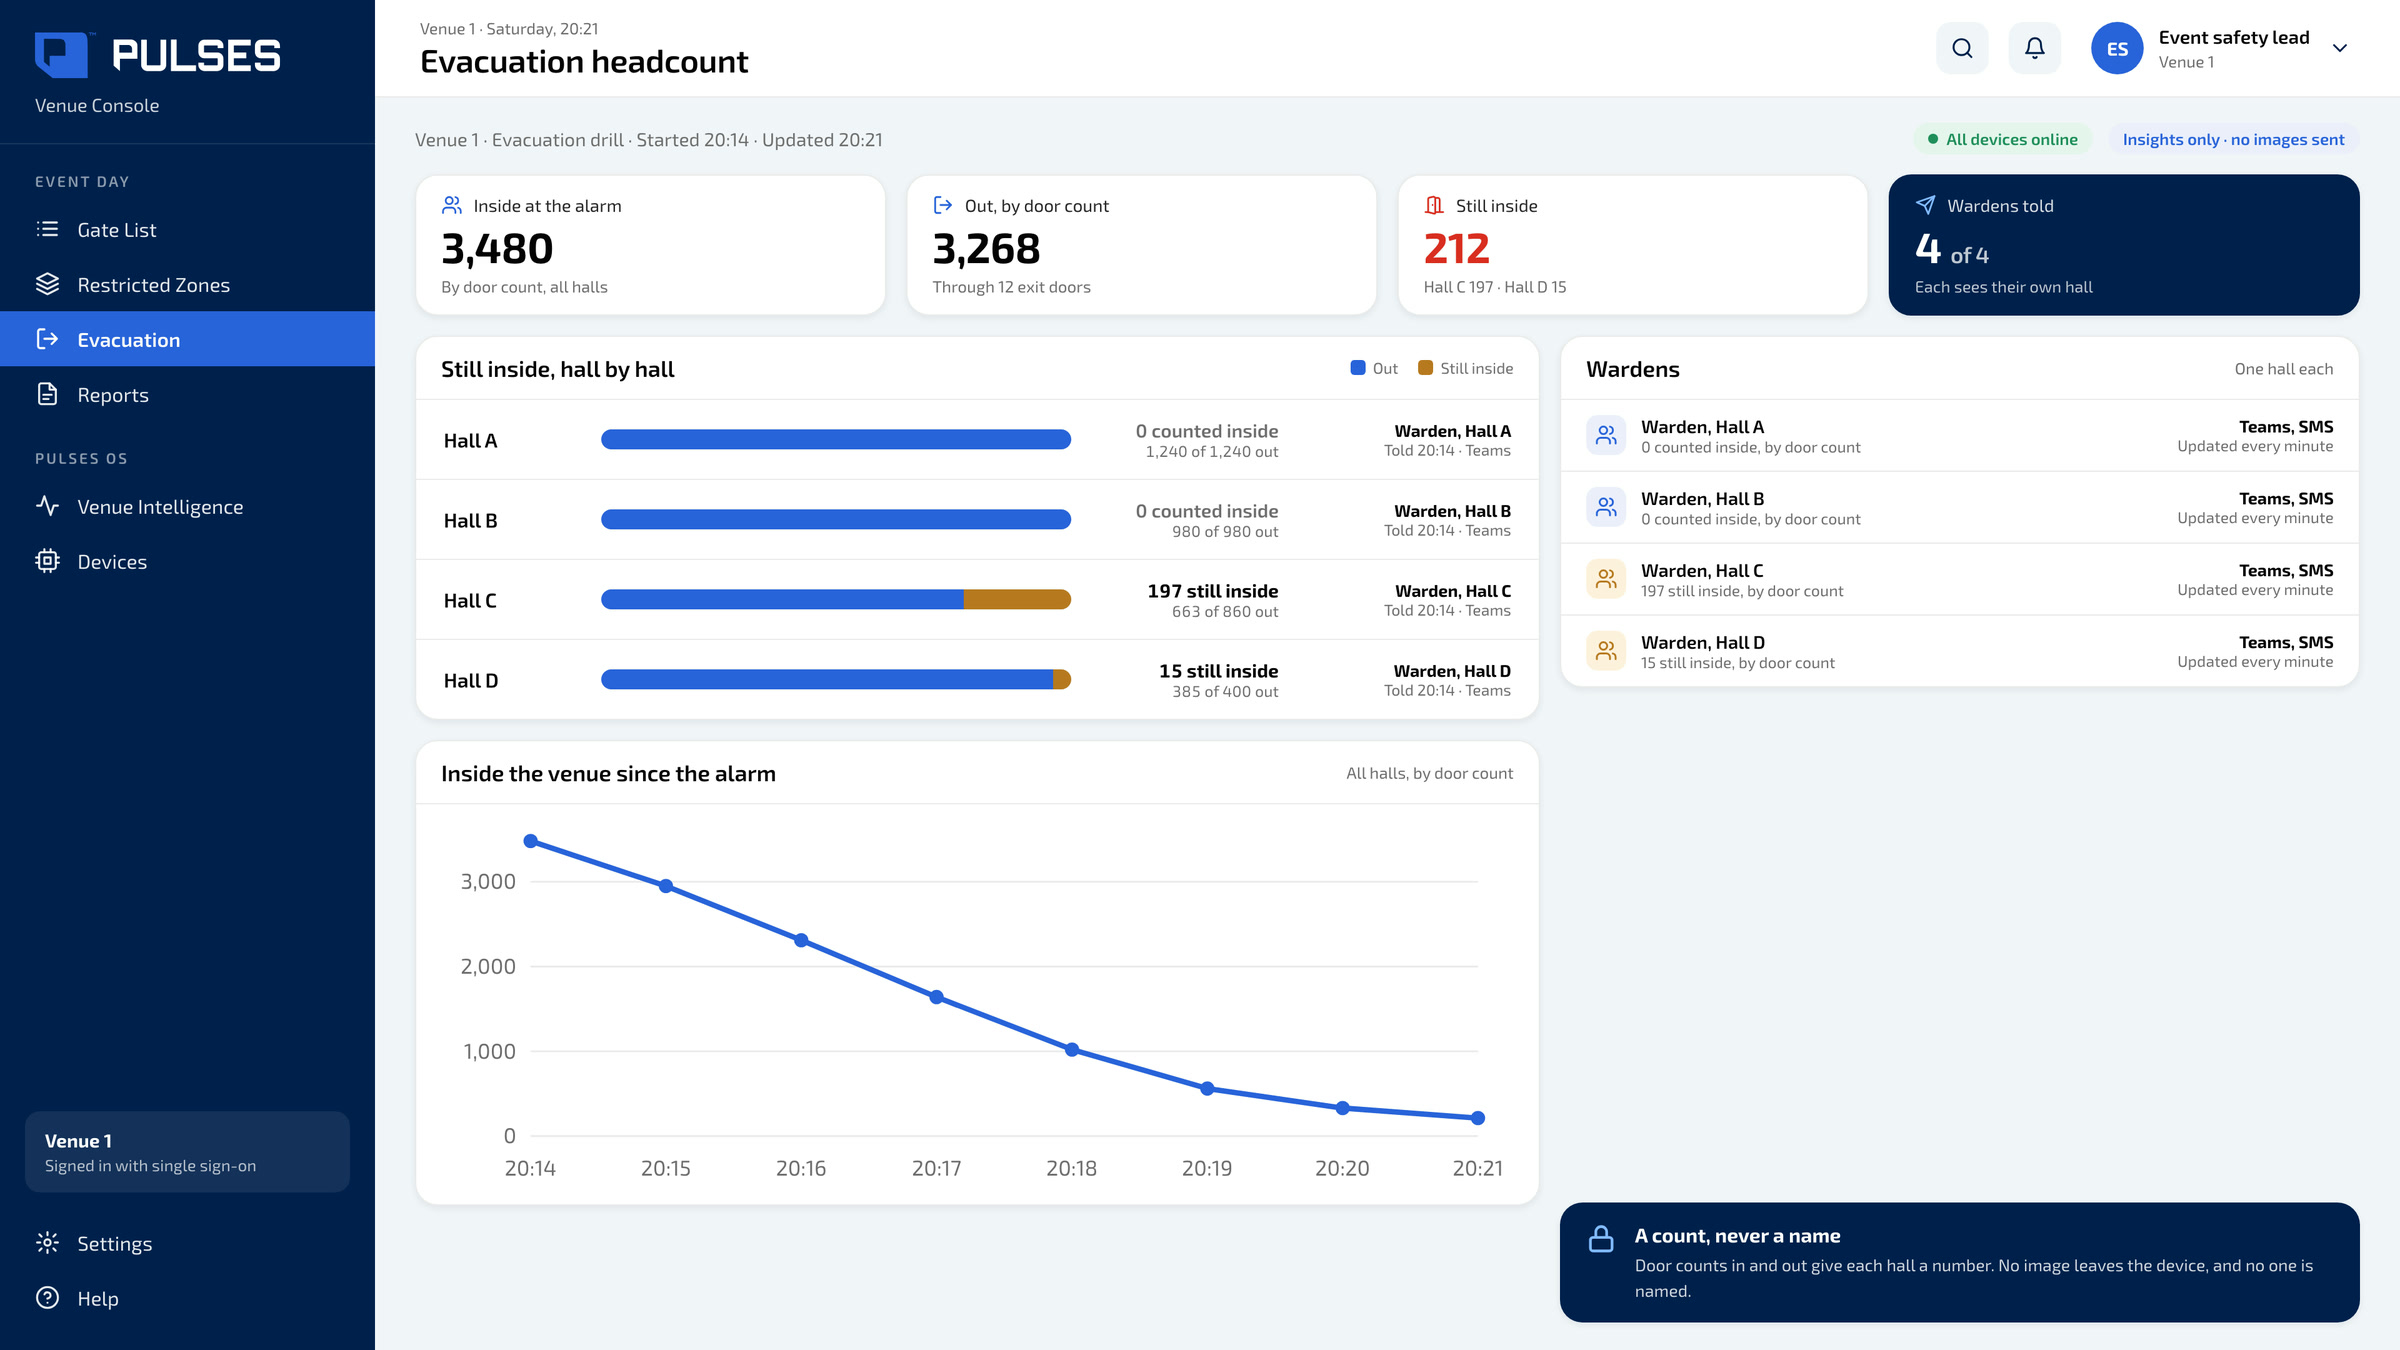Click the Reports document icon
The height and width of the screenshot is (1350, 2400).
pos(47,394)
